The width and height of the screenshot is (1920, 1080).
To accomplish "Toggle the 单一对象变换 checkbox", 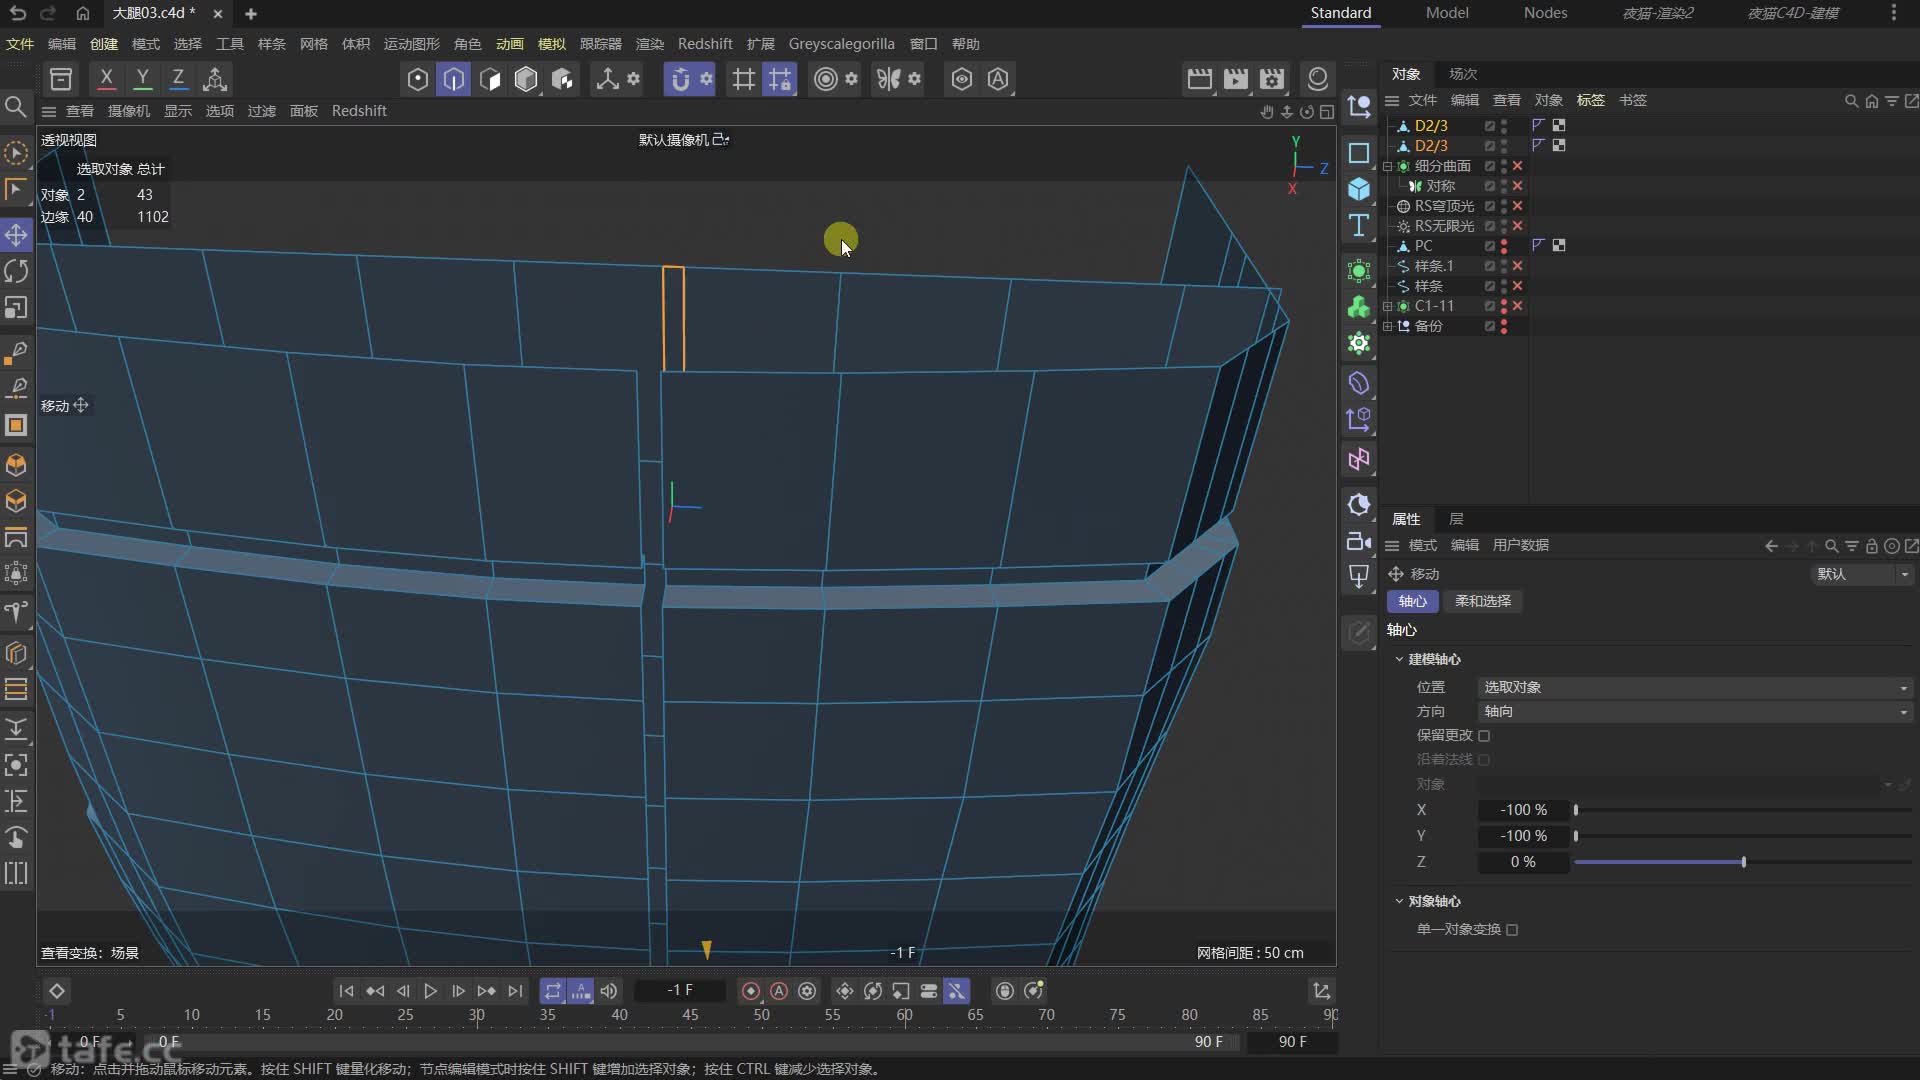I will [1512, 929].
